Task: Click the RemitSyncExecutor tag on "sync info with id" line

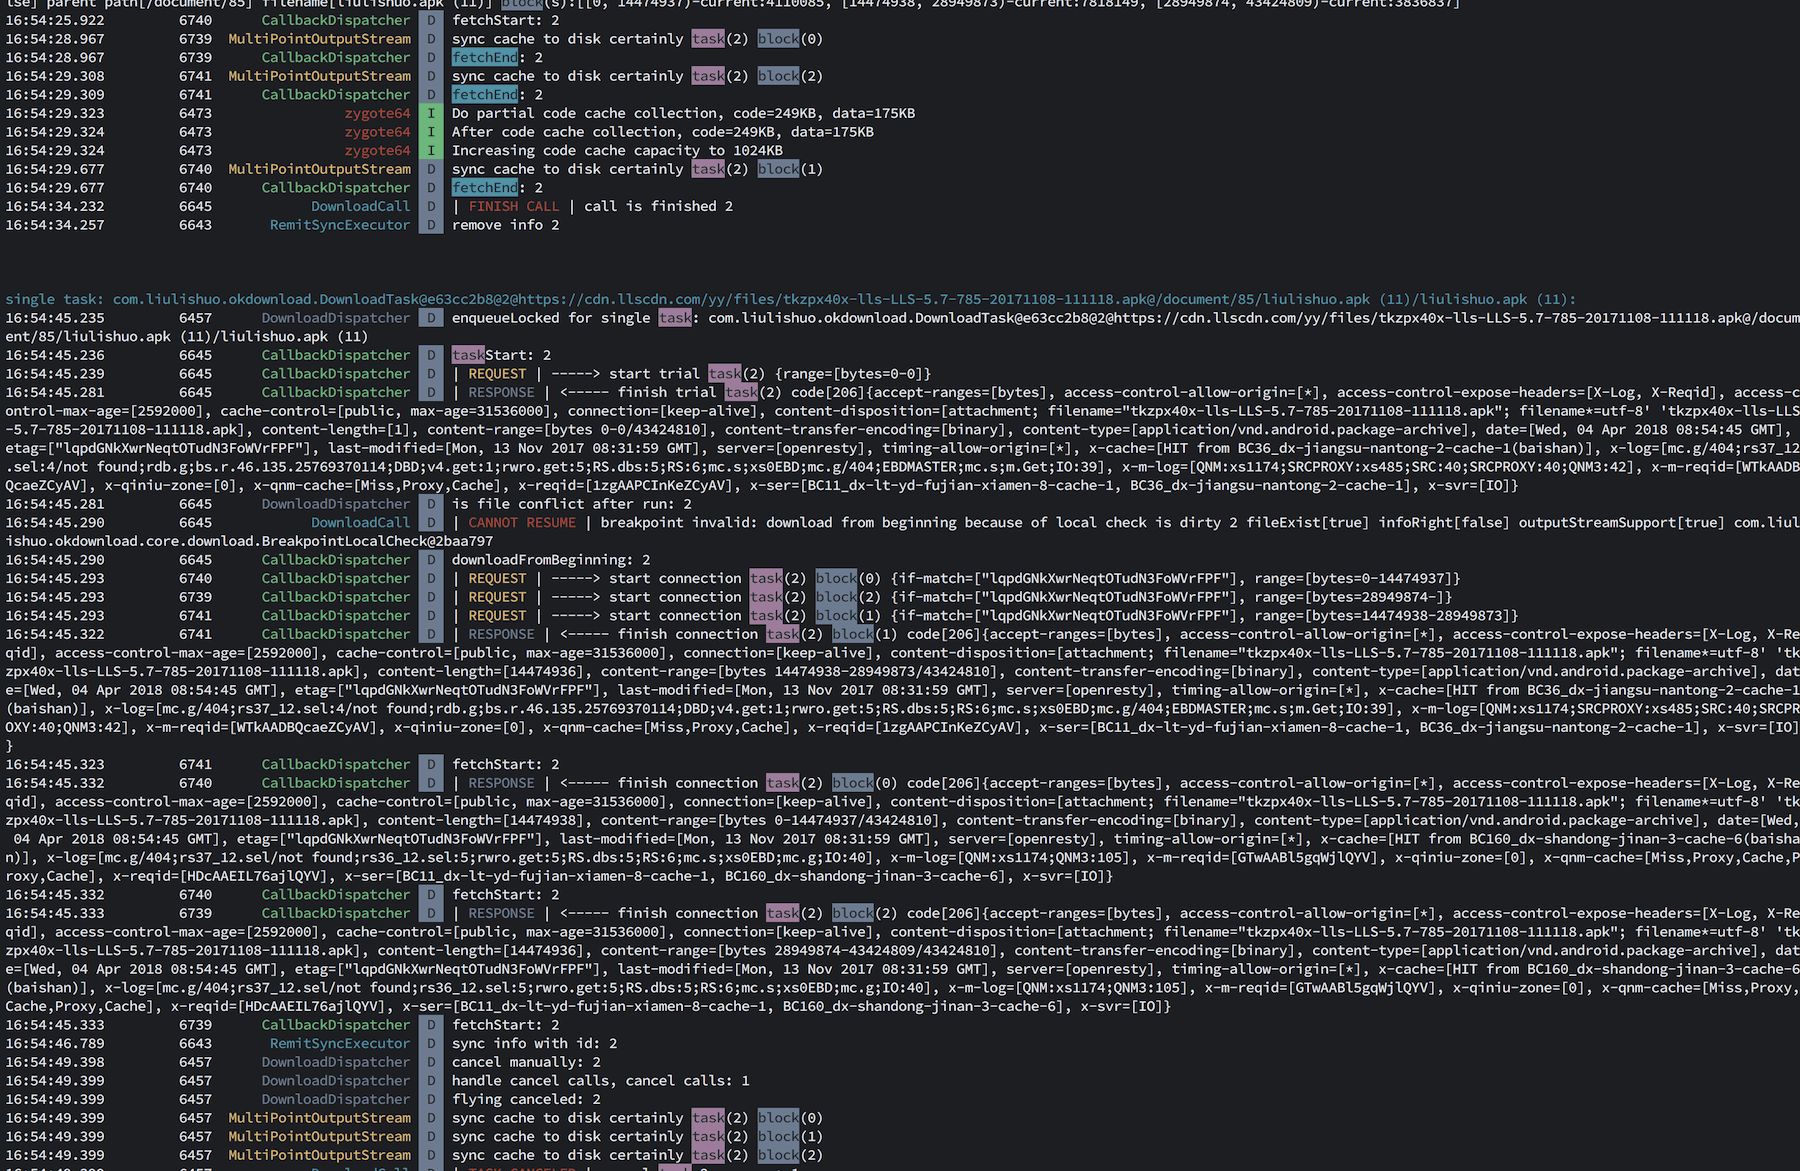Action: [x=339, y=1043]
